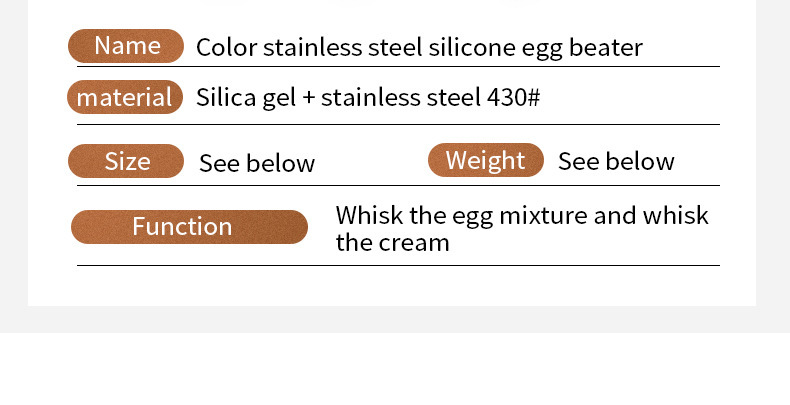
Task: Click '430#' in the material description
Action: [514, 98]
